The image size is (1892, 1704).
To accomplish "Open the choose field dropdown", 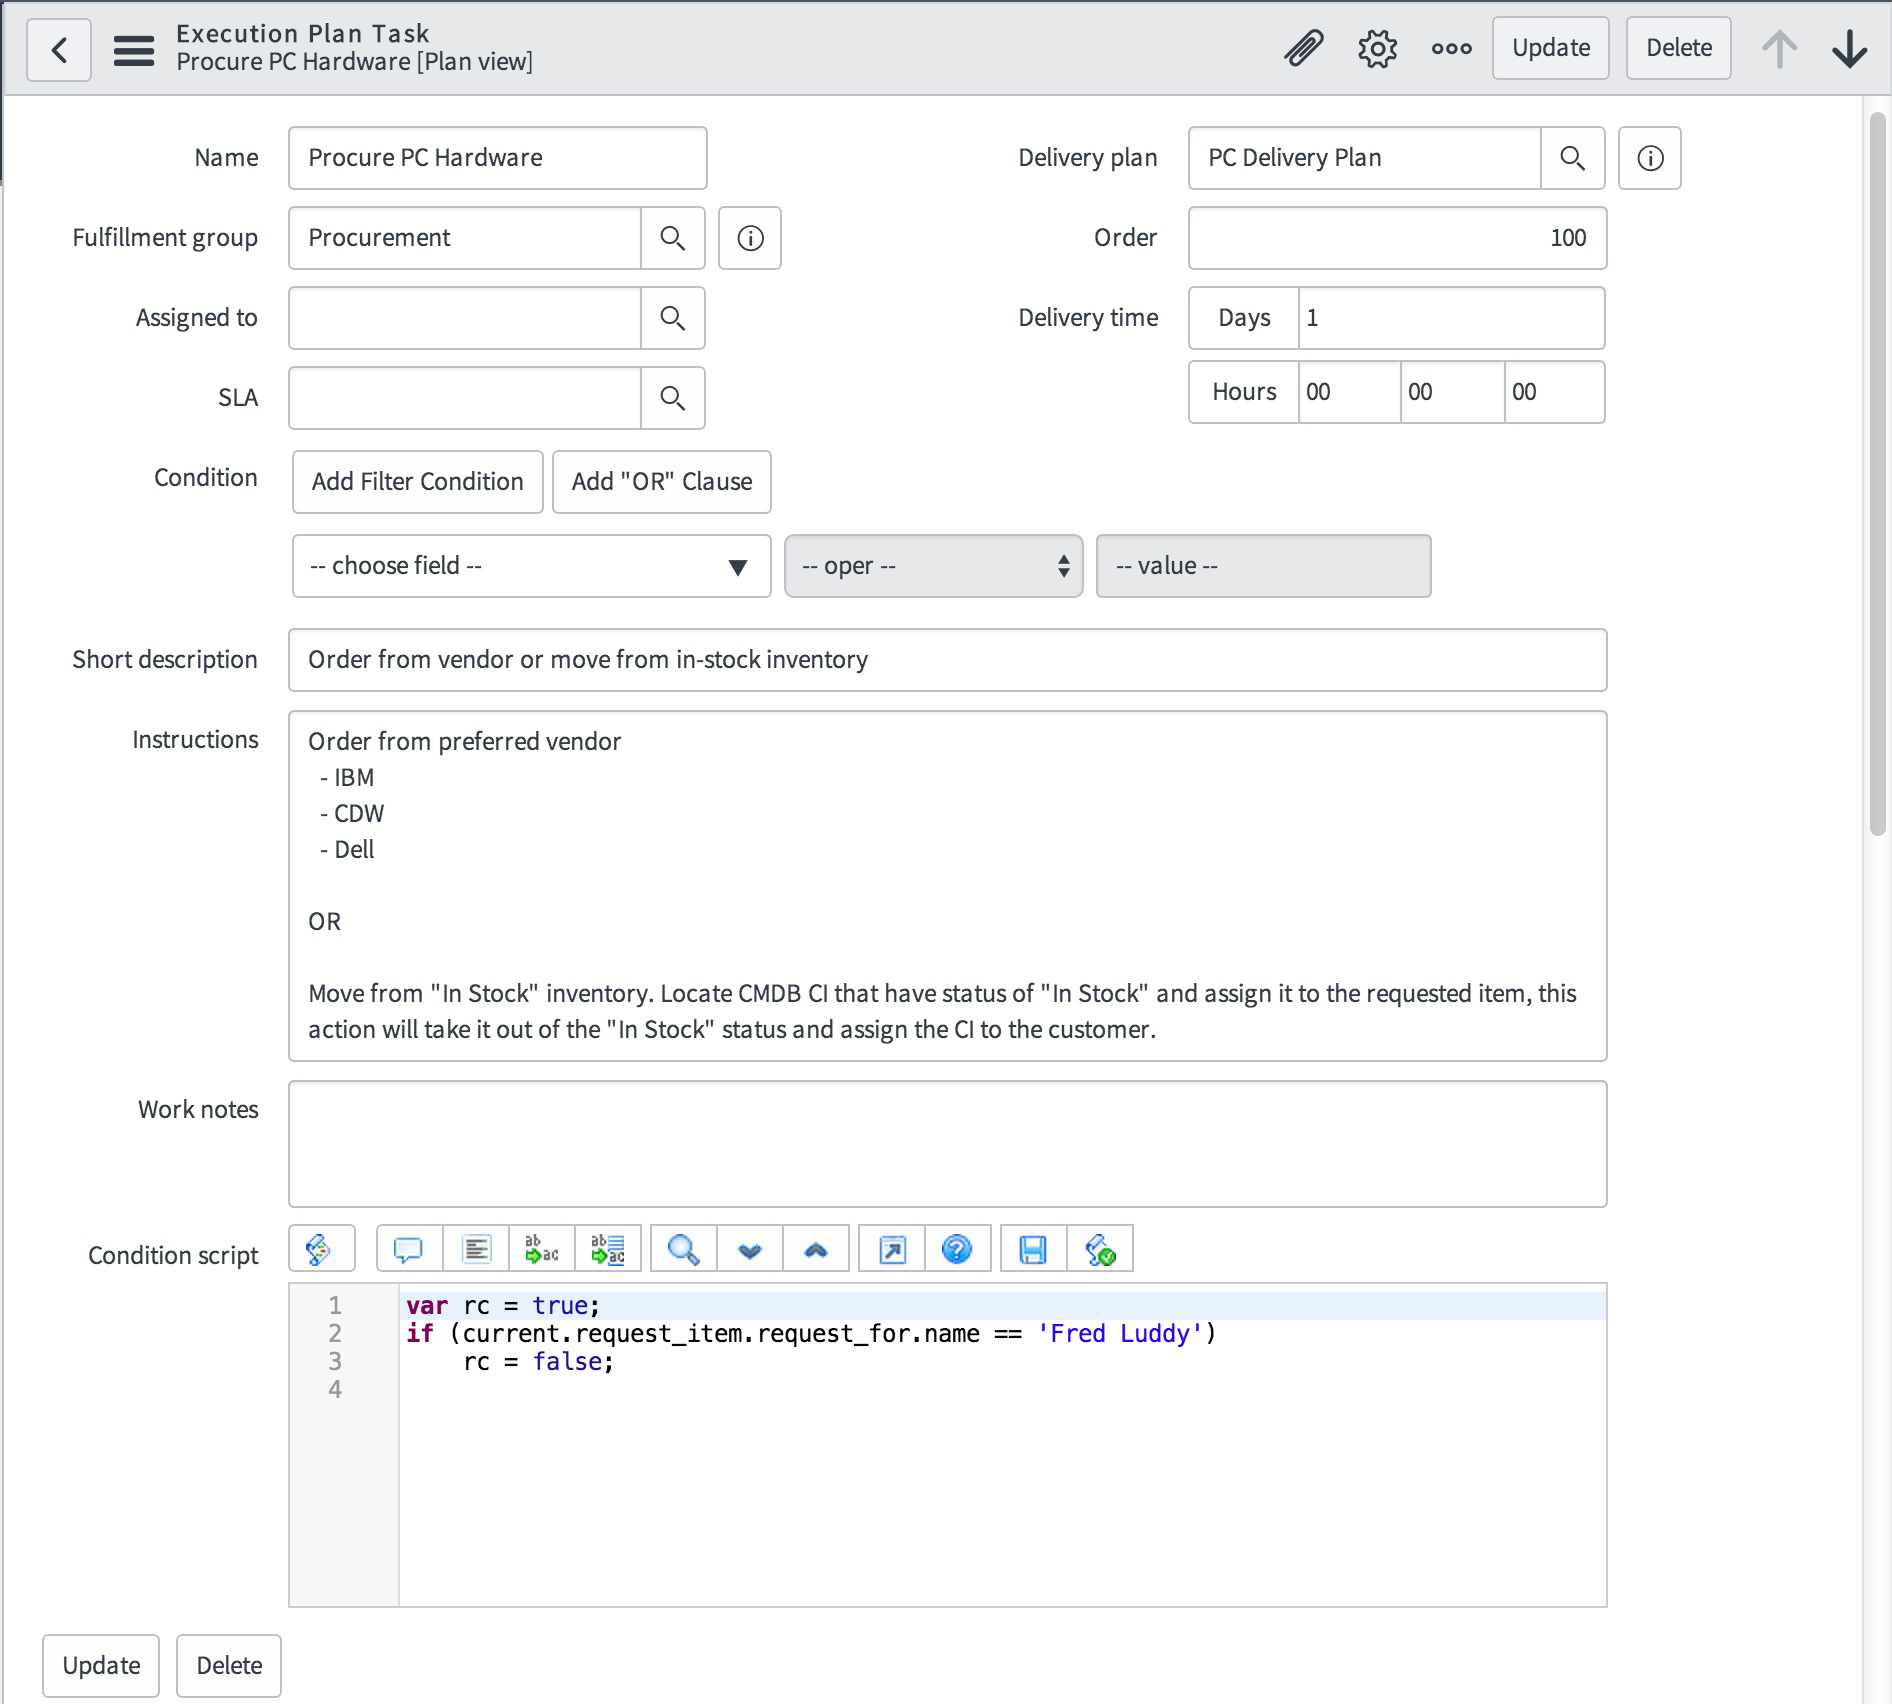I will coord(531,566).
